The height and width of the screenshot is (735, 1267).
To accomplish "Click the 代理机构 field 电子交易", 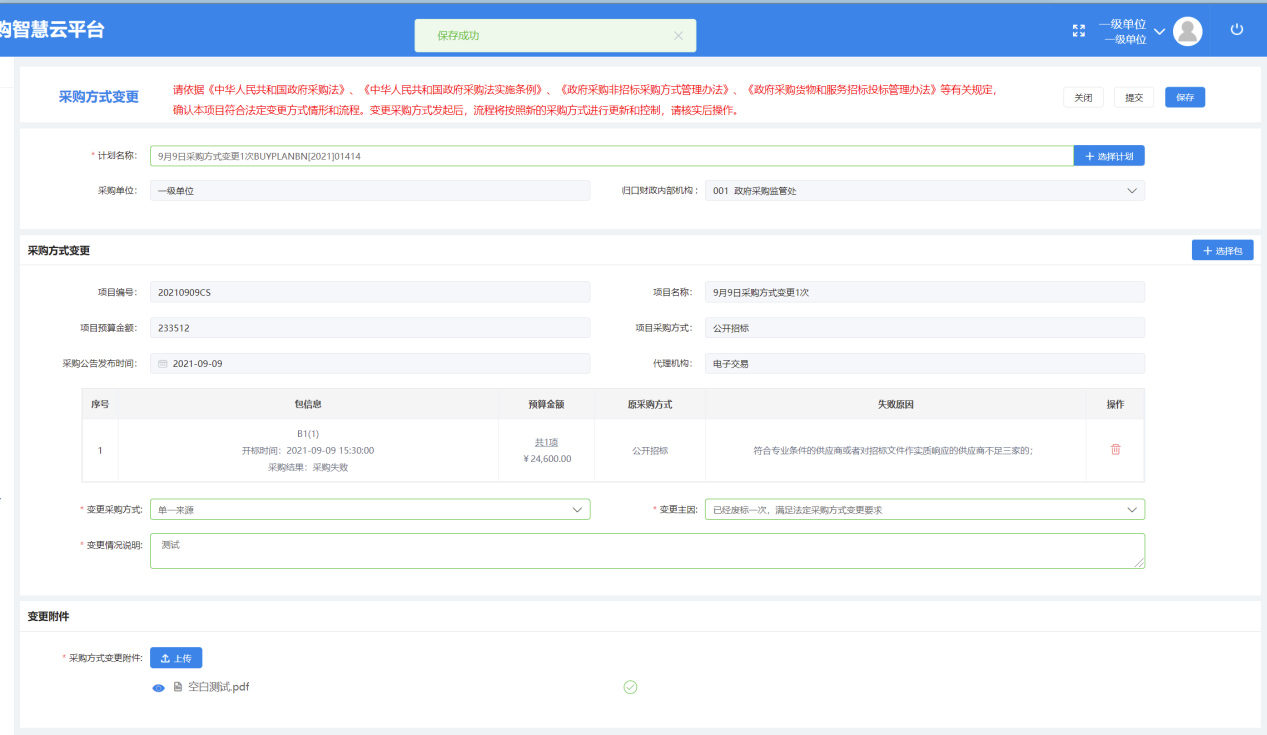I will click(925, 363).
